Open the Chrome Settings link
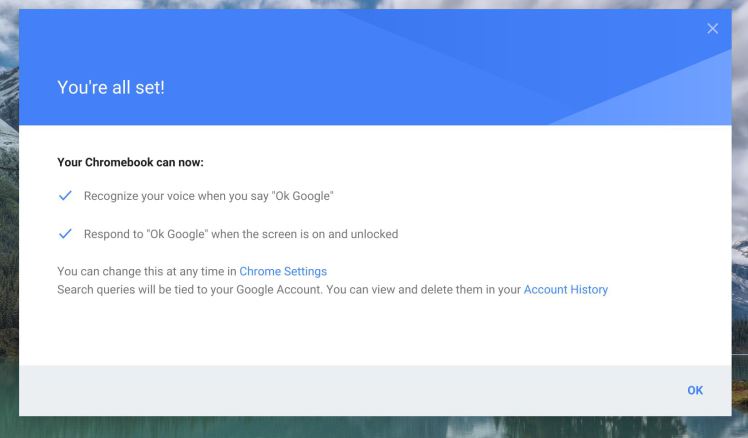Image resolution: width=748 pixels, height=438 pixels. pos(283,271)
